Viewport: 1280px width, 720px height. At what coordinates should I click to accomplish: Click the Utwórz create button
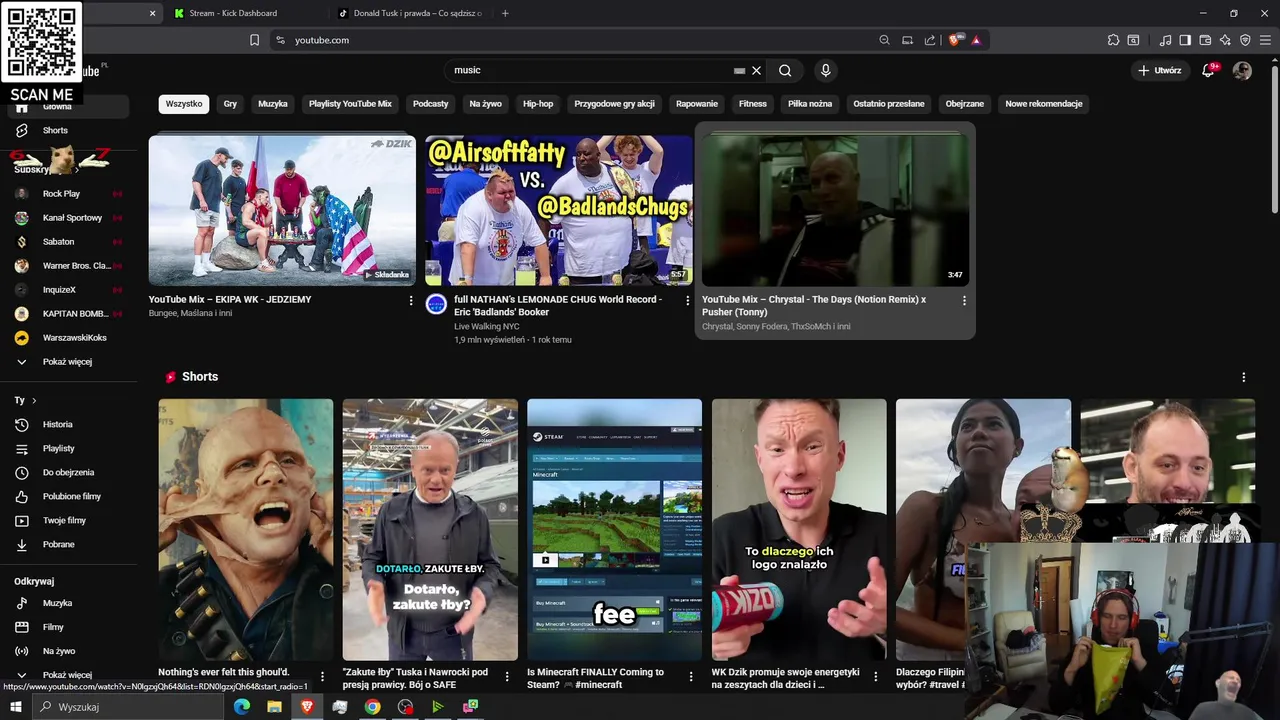(1160, 70)
